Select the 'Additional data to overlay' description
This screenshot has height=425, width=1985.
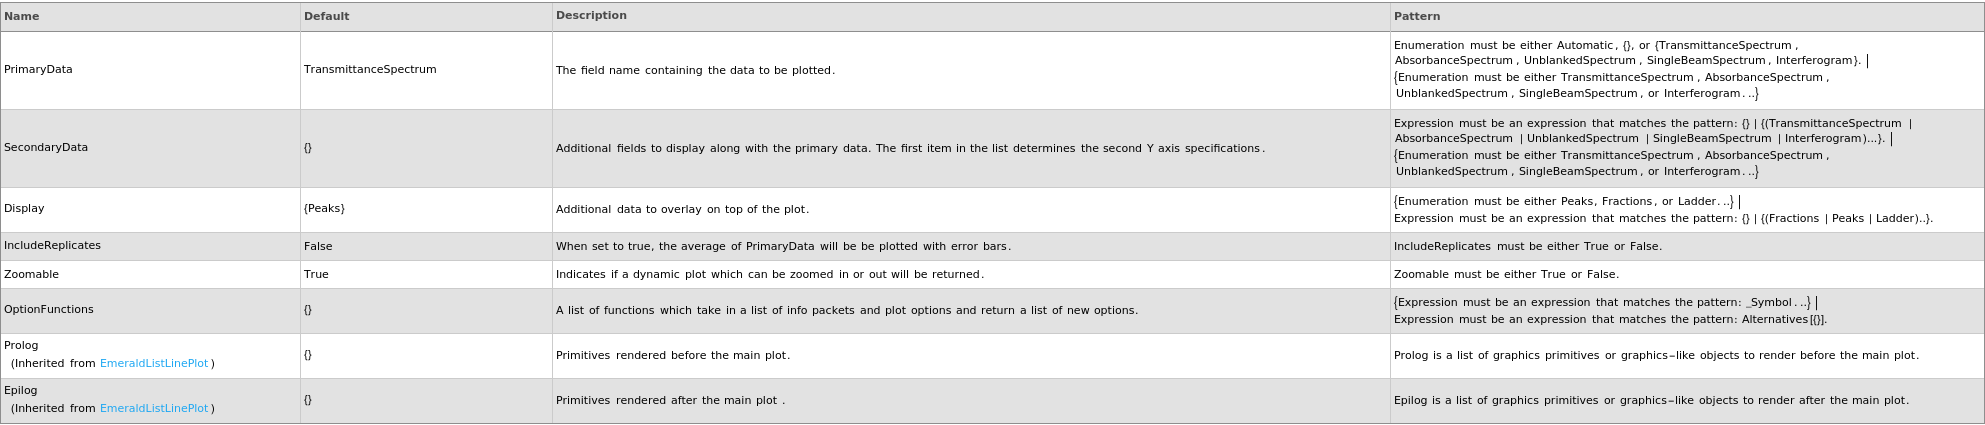click(x=682, y=210)
